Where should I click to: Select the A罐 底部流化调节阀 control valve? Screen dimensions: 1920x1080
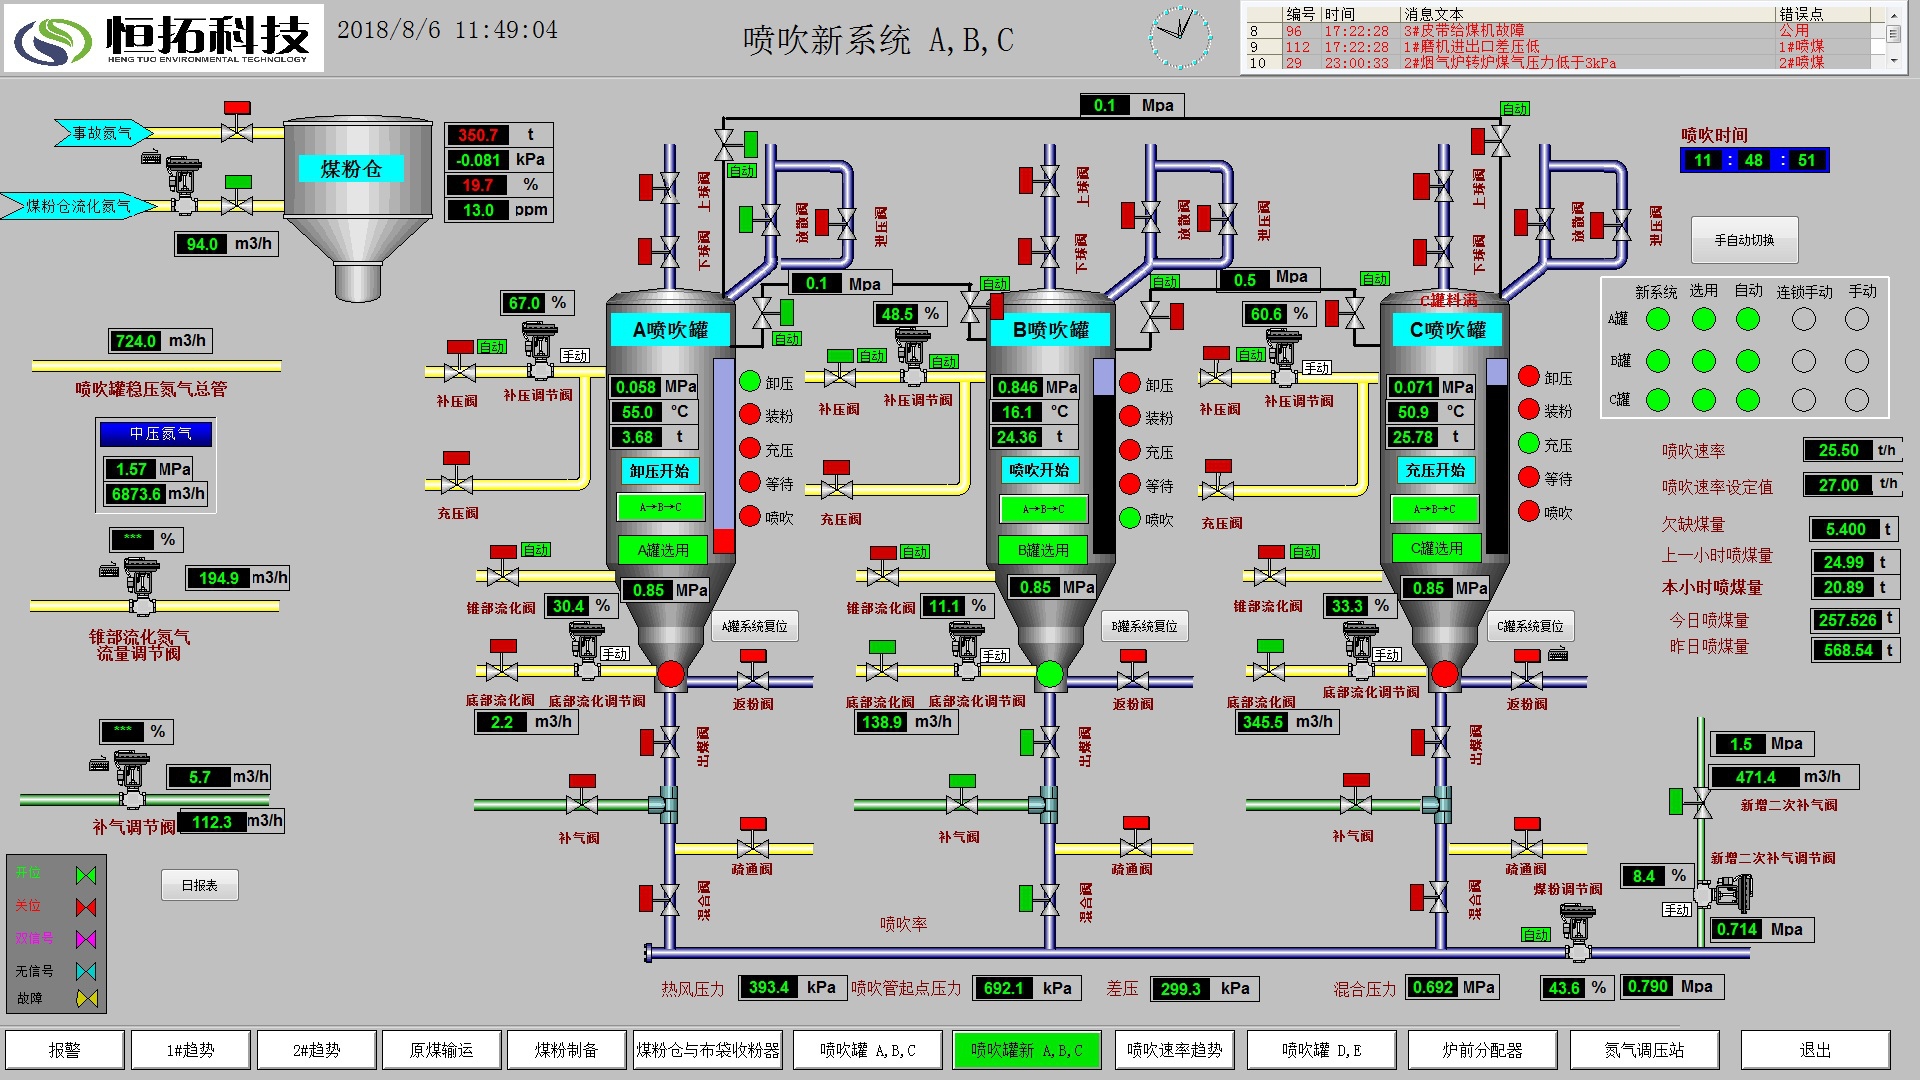click(587, 652)
